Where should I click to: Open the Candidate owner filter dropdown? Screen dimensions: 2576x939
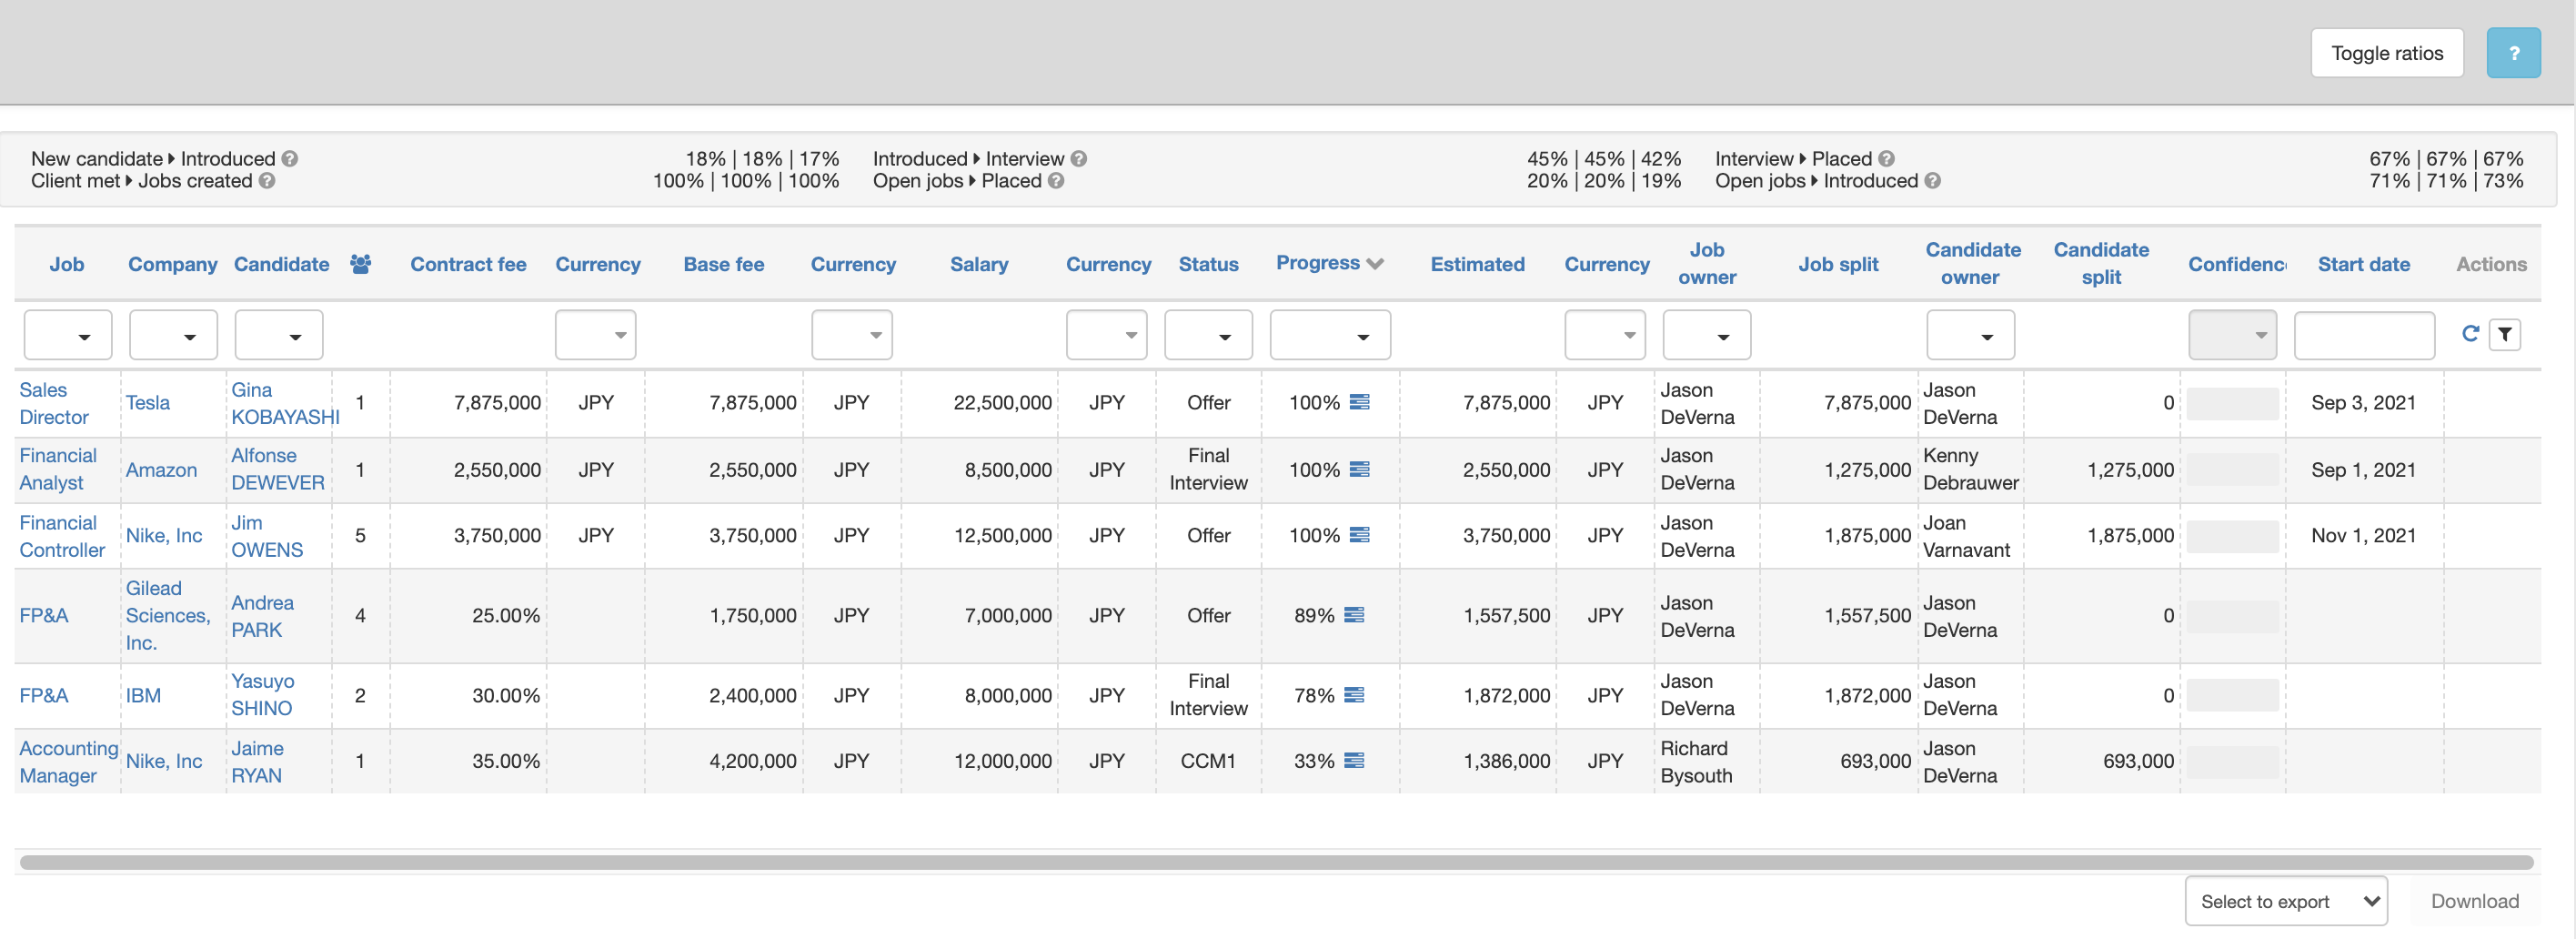click(1971, 335)
